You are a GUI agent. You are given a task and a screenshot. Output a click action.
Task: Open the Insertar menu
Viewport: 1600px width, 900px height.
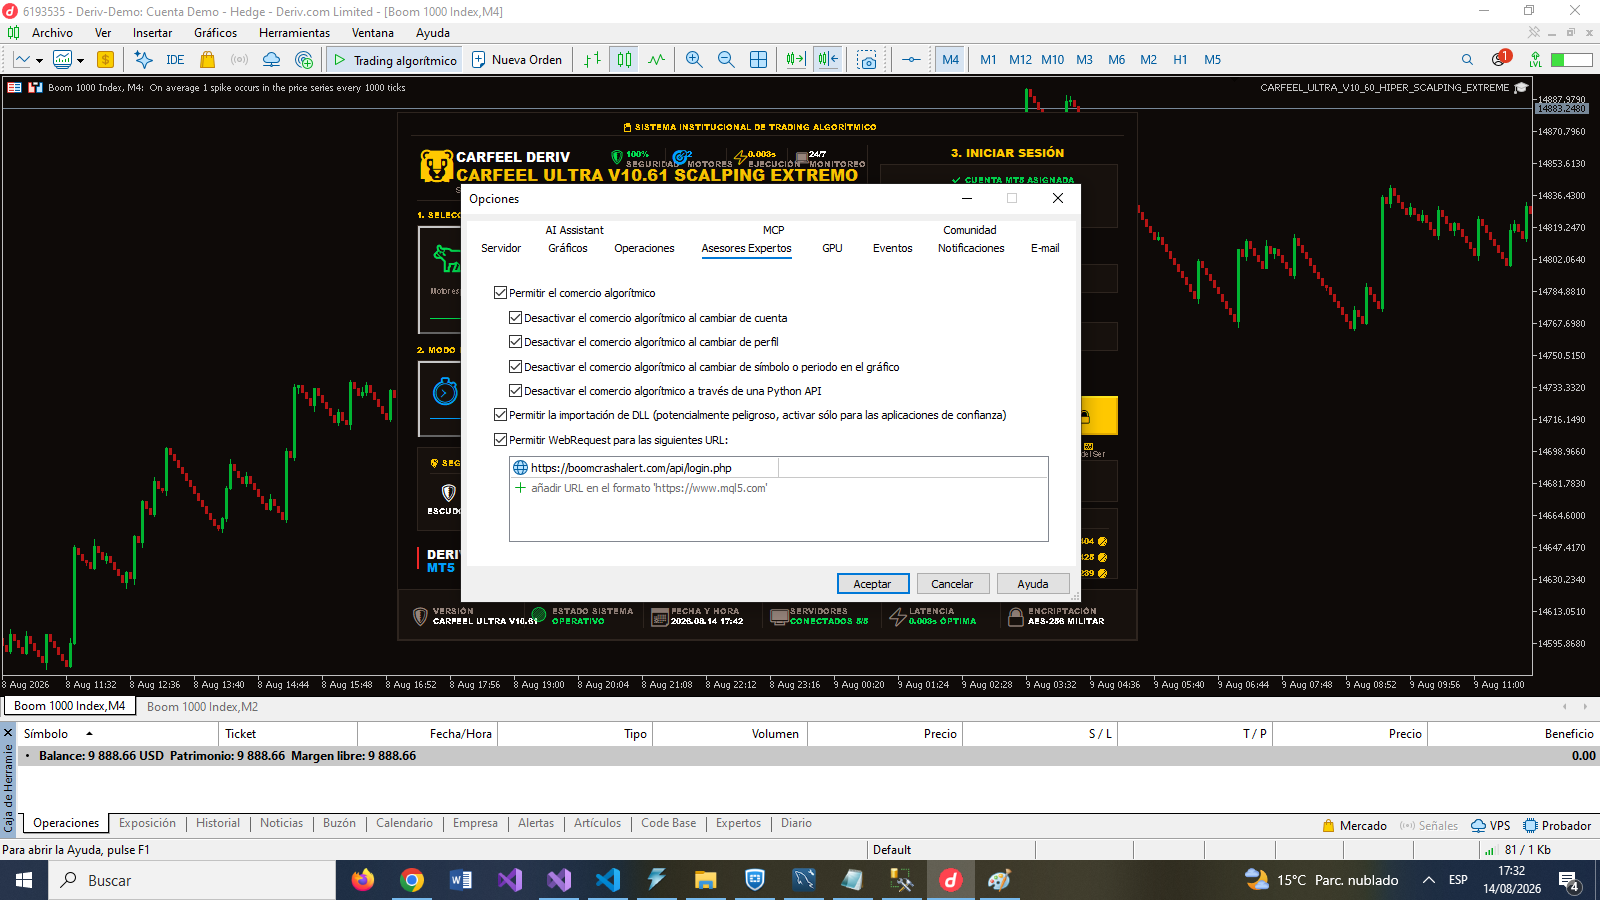[152, 33]
